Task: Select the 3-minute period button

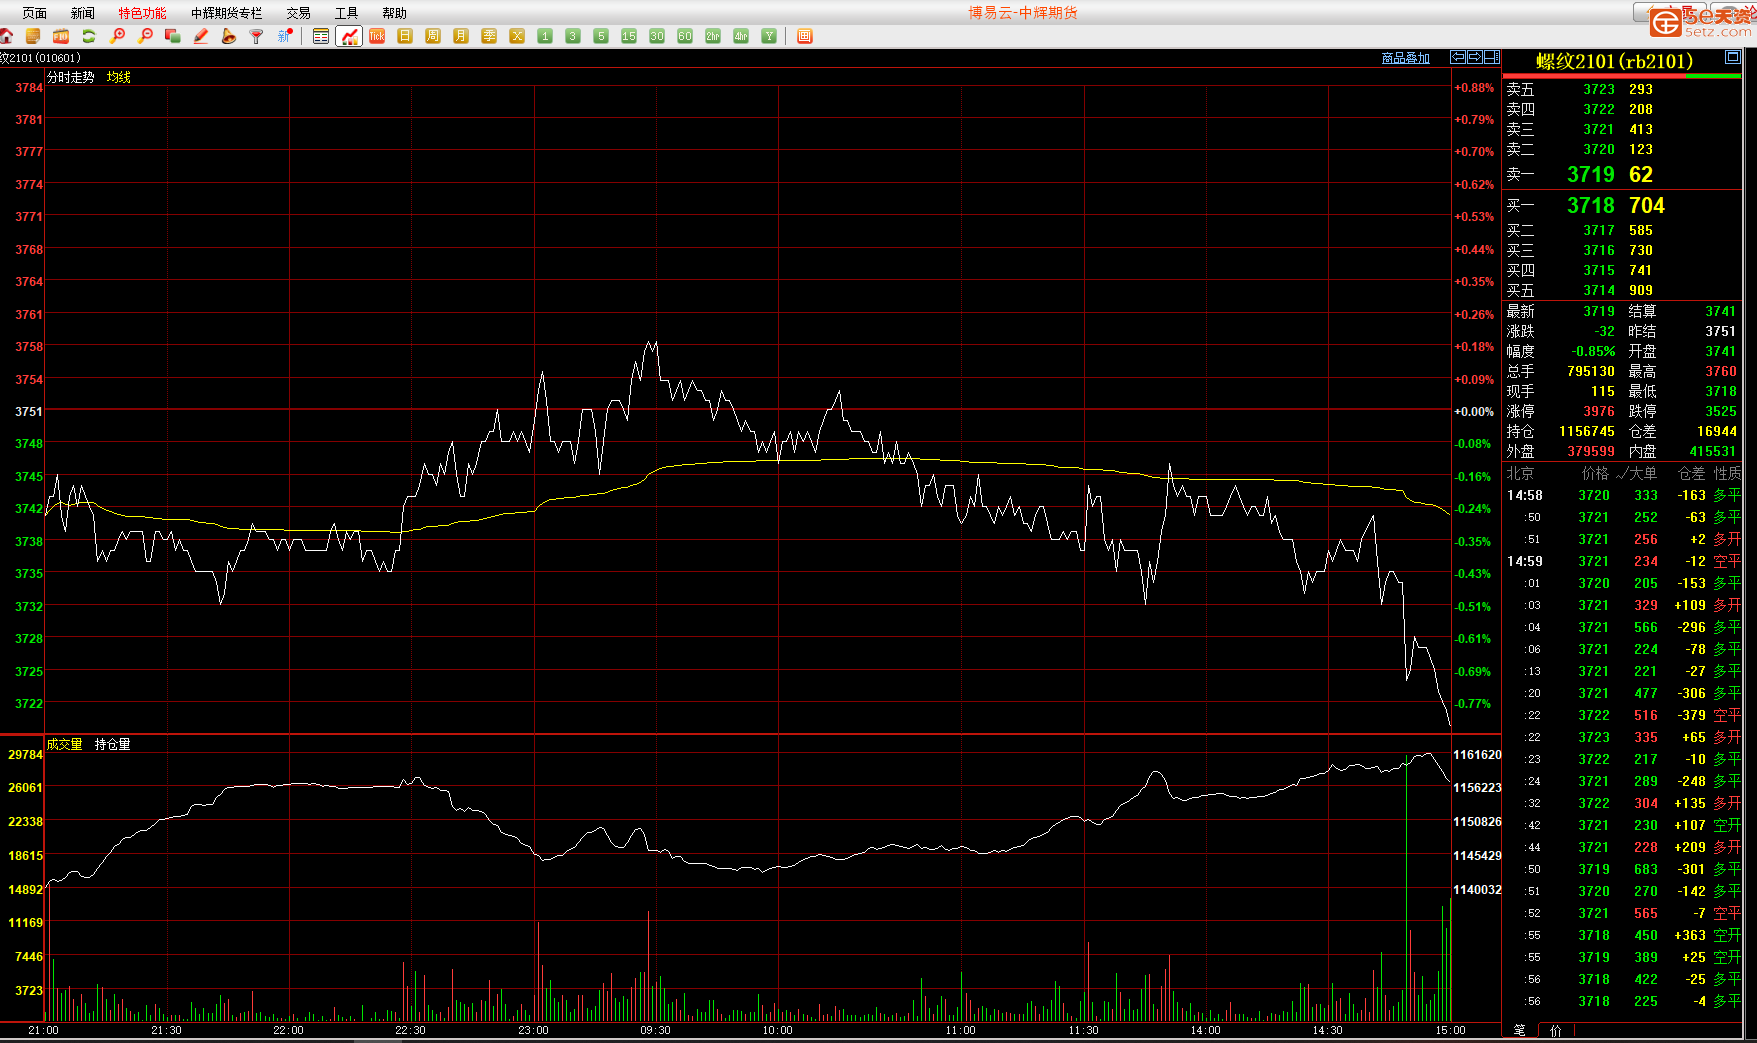Action: [573, 36]
